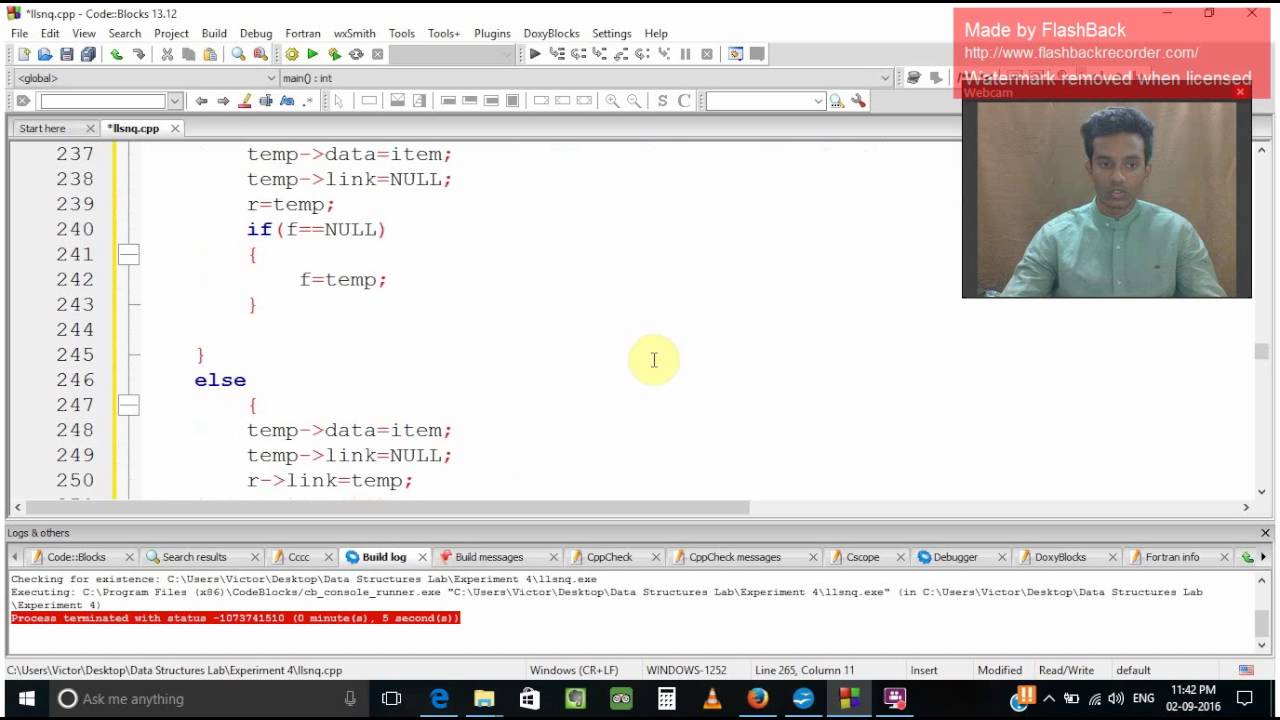Click the wrench settings icon

858,101
